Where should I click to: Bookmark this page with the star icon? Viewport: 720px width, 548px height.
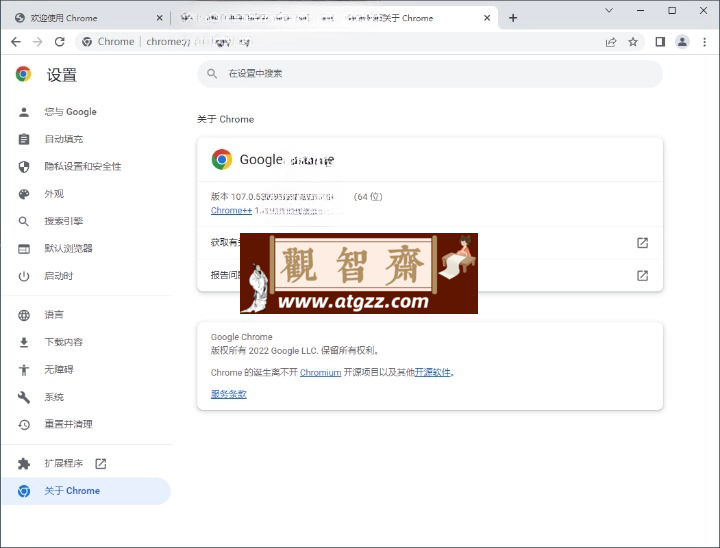point(633,42)
